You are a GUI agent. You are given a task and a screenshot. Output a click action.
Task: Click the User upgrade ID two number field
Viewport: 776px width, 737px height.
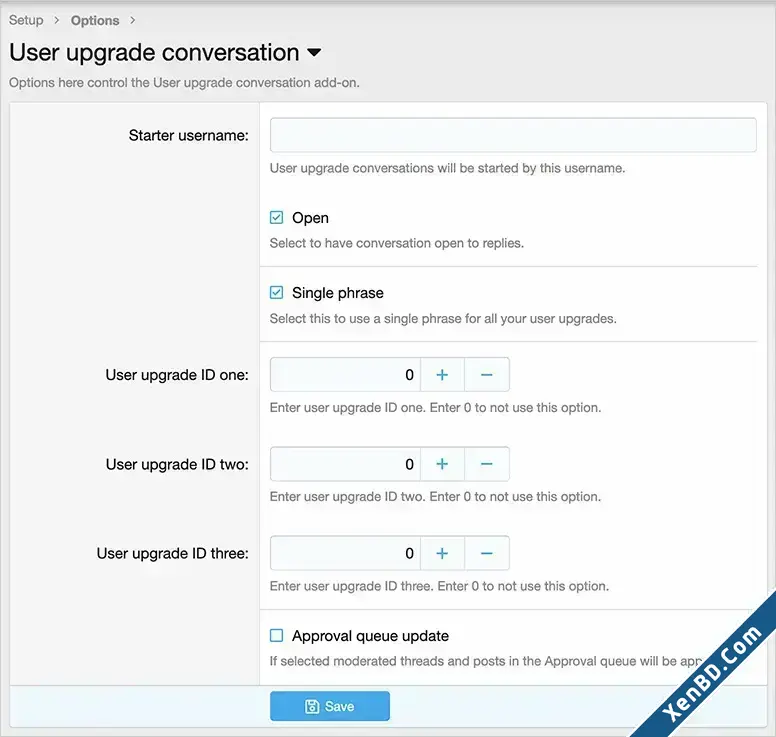345,464
